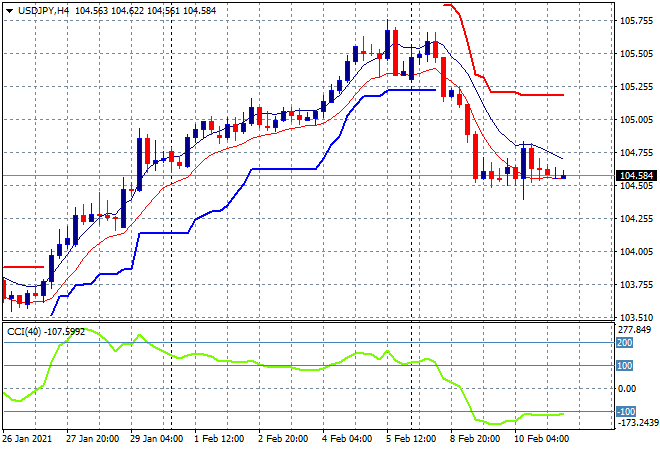Image resolution: width=660 pixels, height=450 pixels.
Task: Click the 105.005 price axis label
Action: click(636, 120)
